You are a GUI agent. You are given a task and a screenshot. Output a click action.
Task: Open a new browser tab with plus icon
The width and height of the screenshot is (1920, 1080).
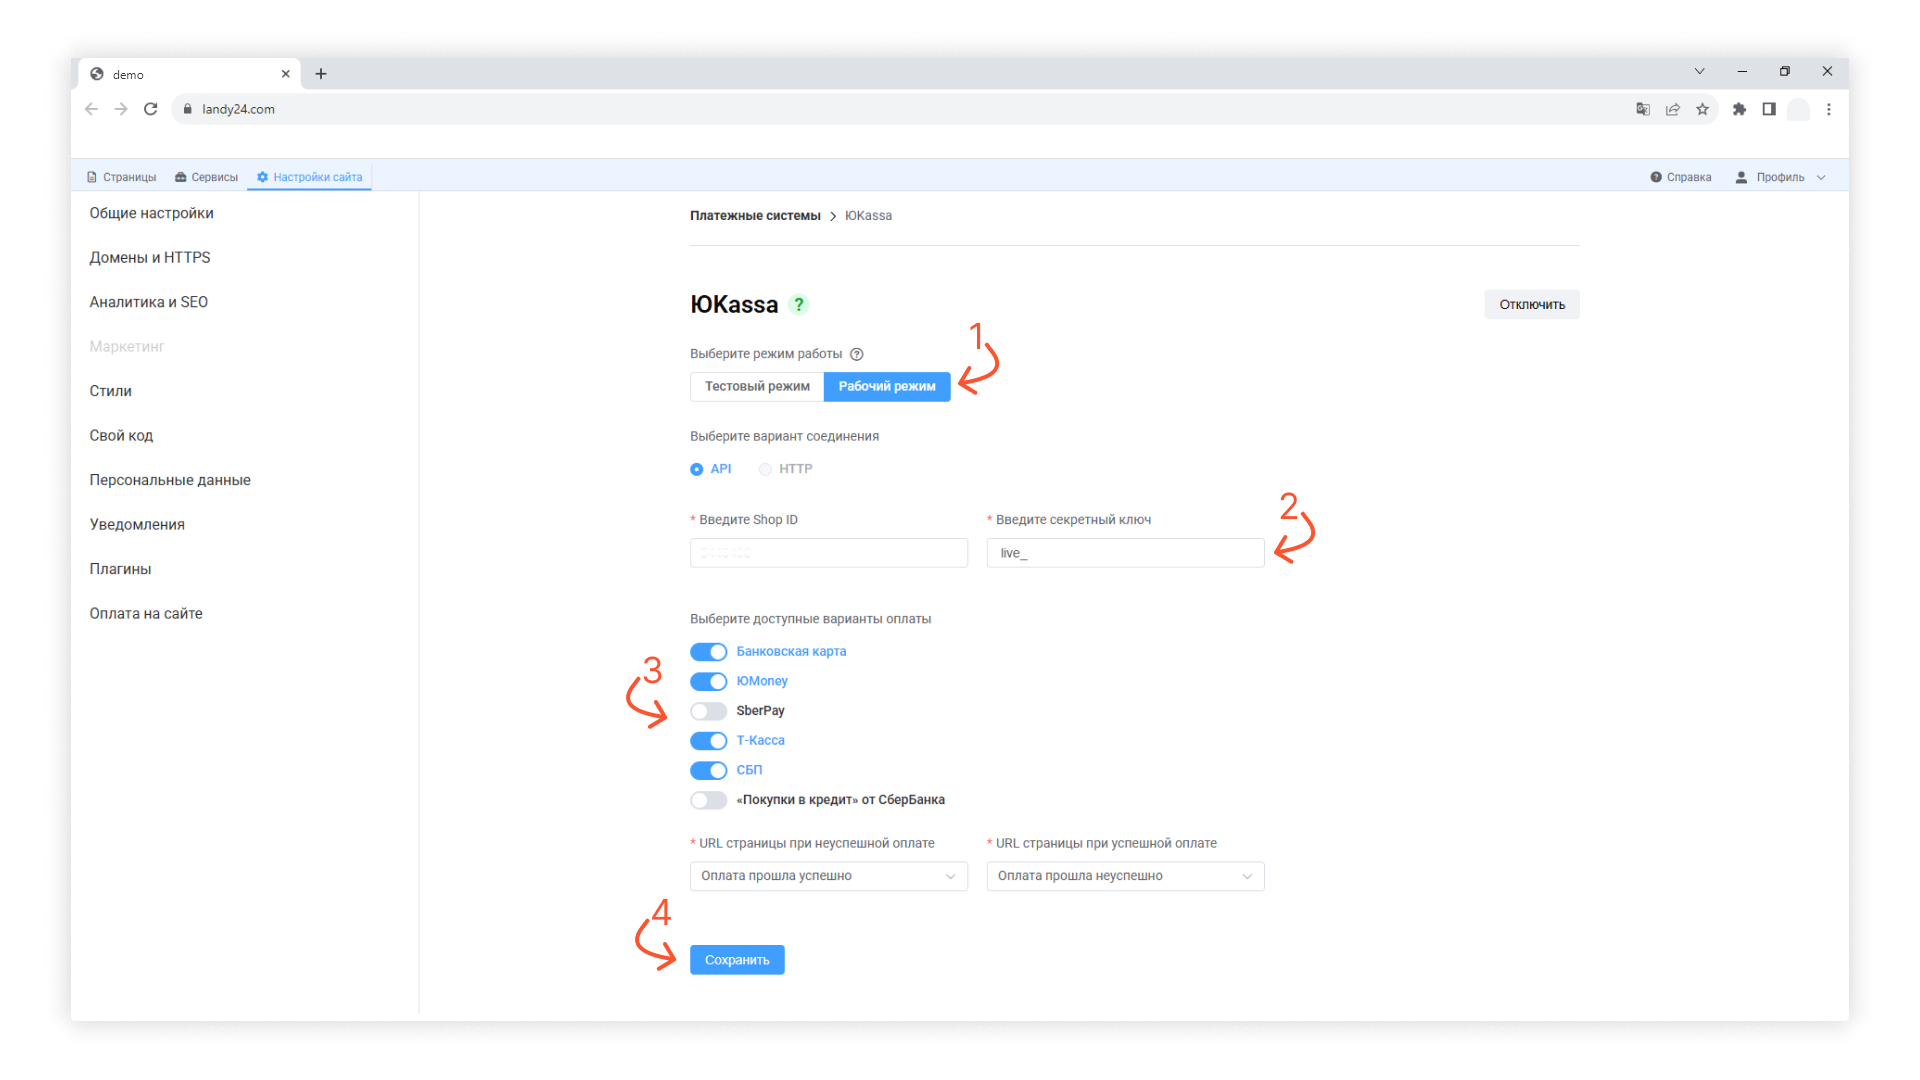click(x=321, y=74)
